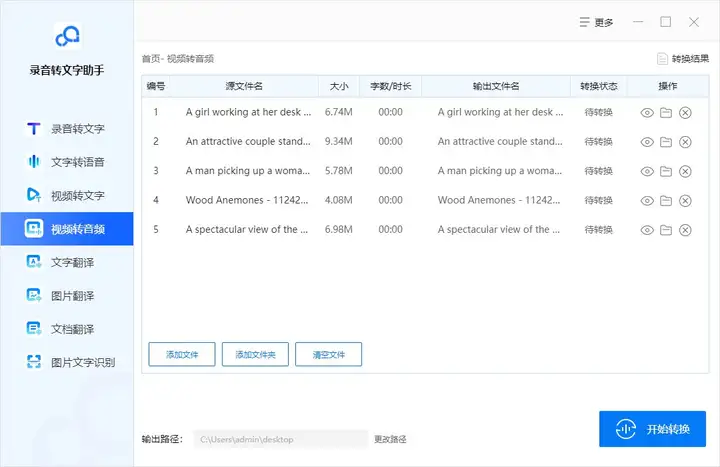Remove 'A spectacular view of the' from list
This screenshot has width=720, height=467.
coord(685,230)
